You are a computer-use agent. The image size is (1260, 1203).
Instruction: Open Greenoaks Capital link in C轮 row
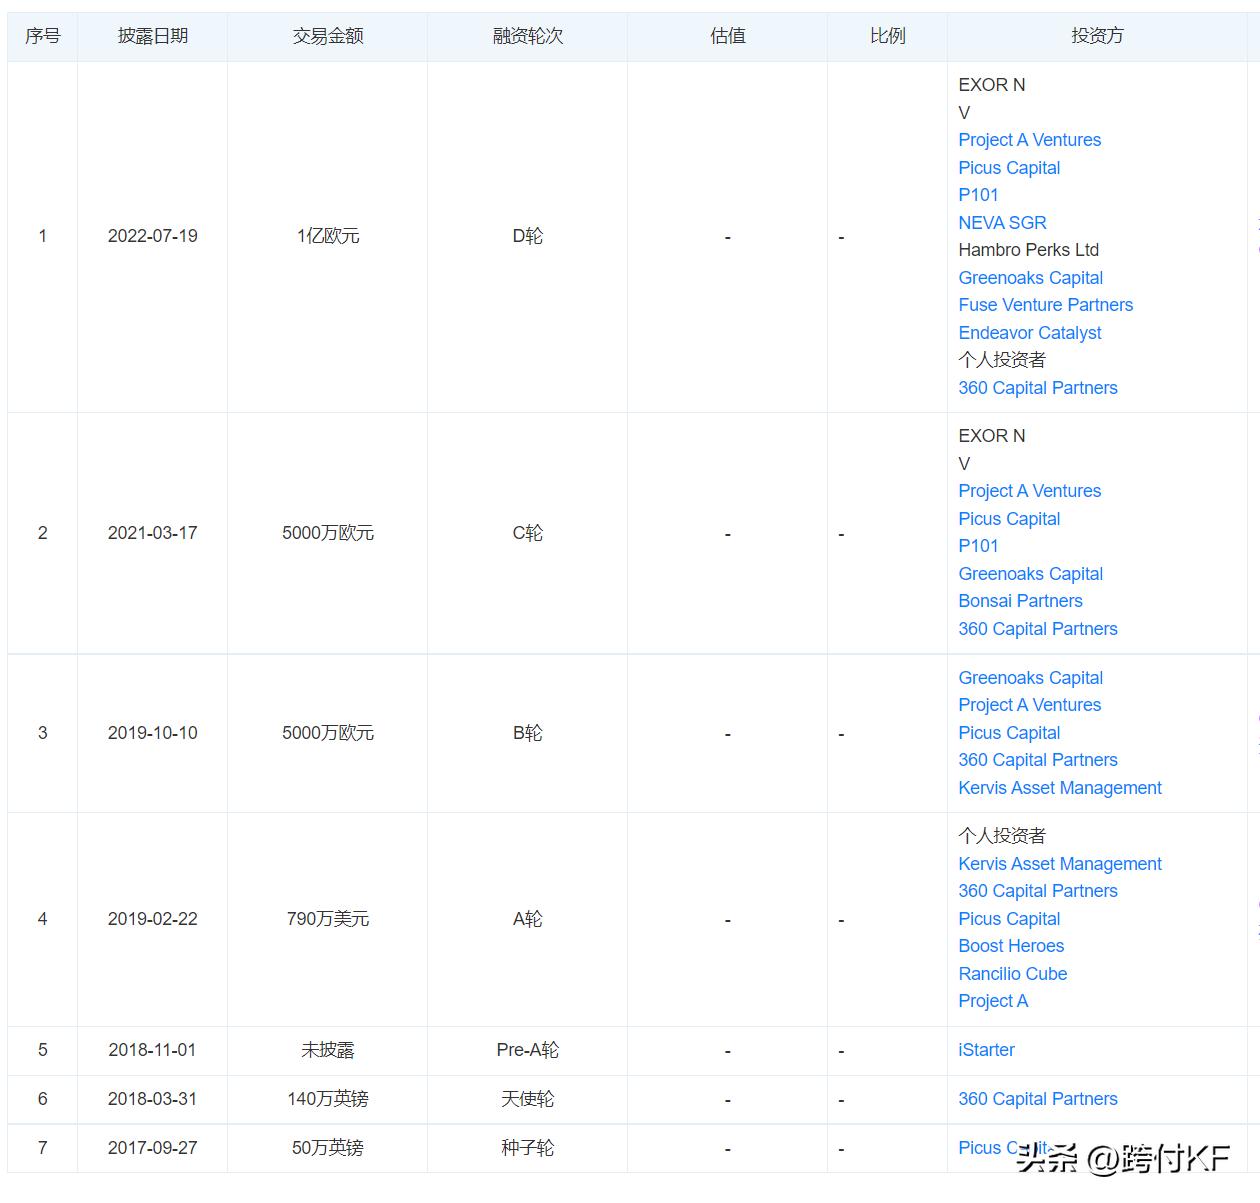[x=1030, y=574]
